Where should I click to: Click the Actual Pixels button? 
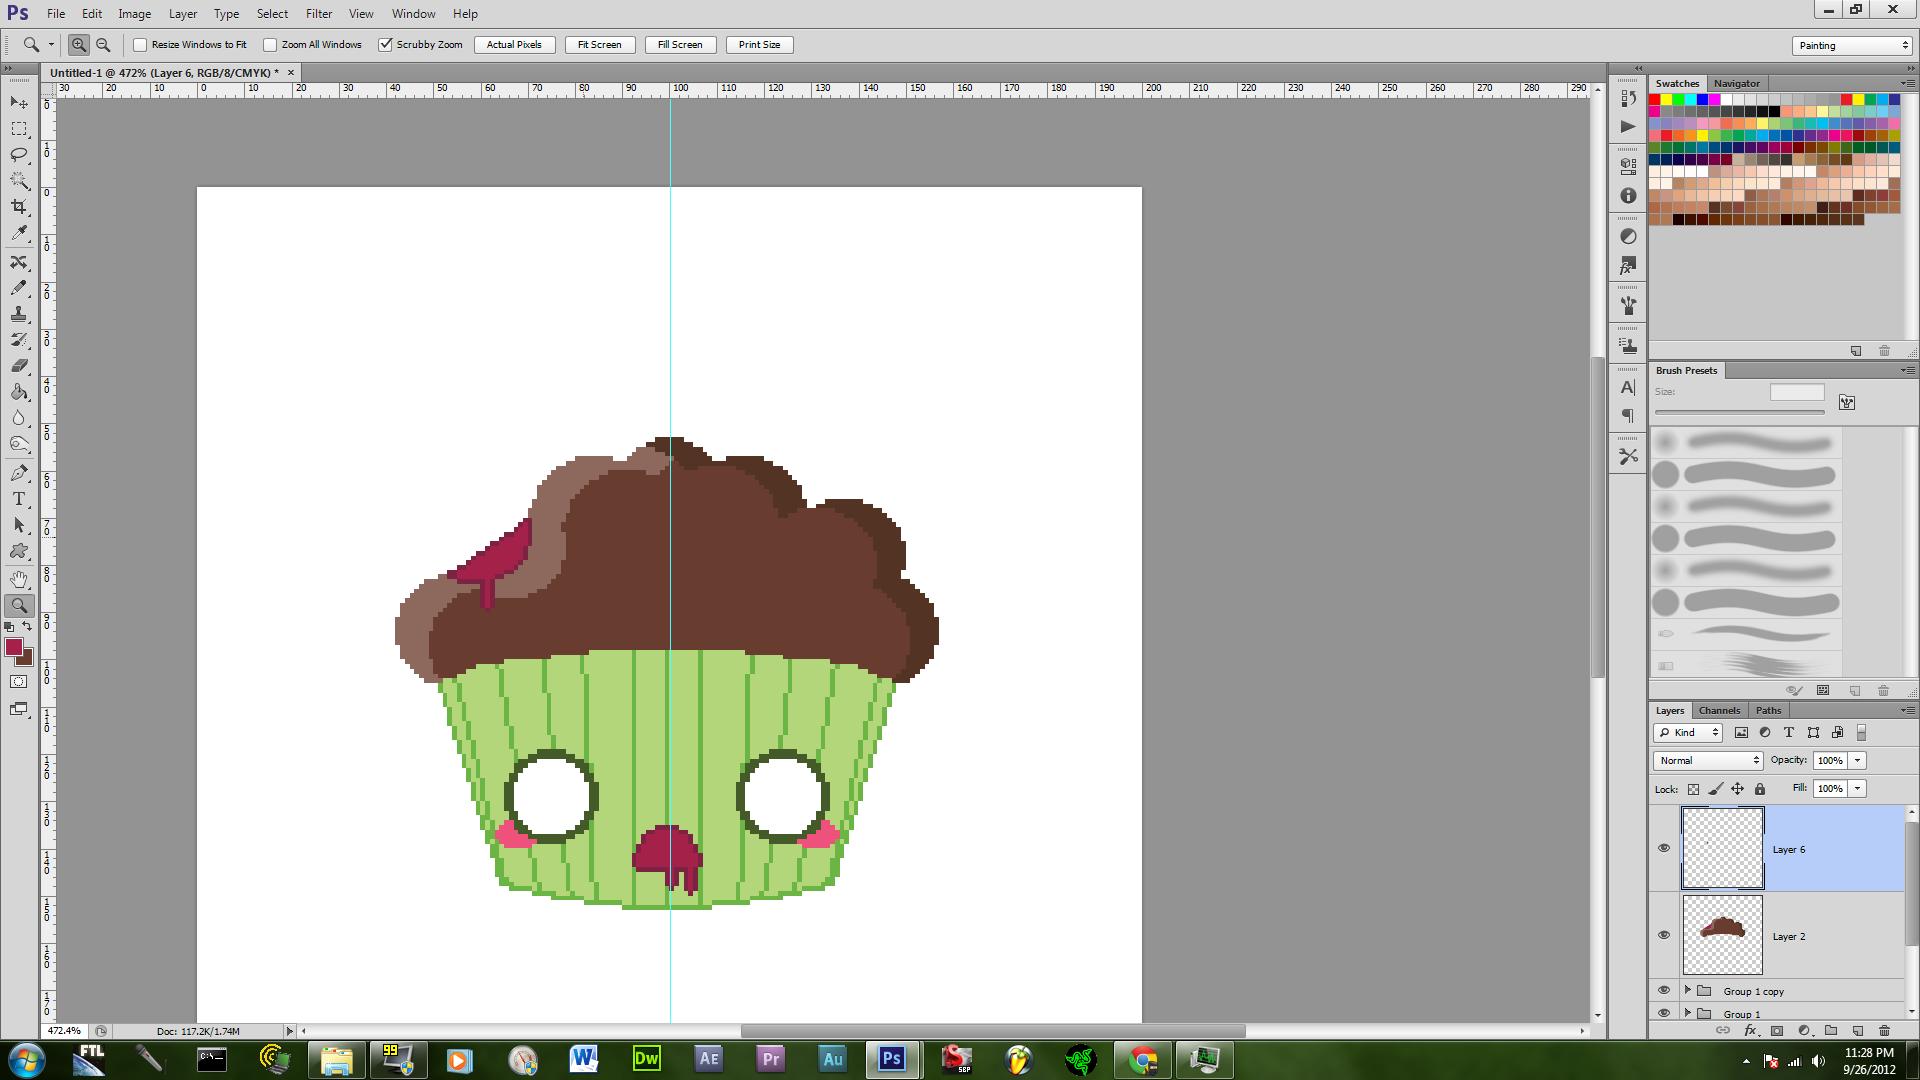tap(514, 45)
